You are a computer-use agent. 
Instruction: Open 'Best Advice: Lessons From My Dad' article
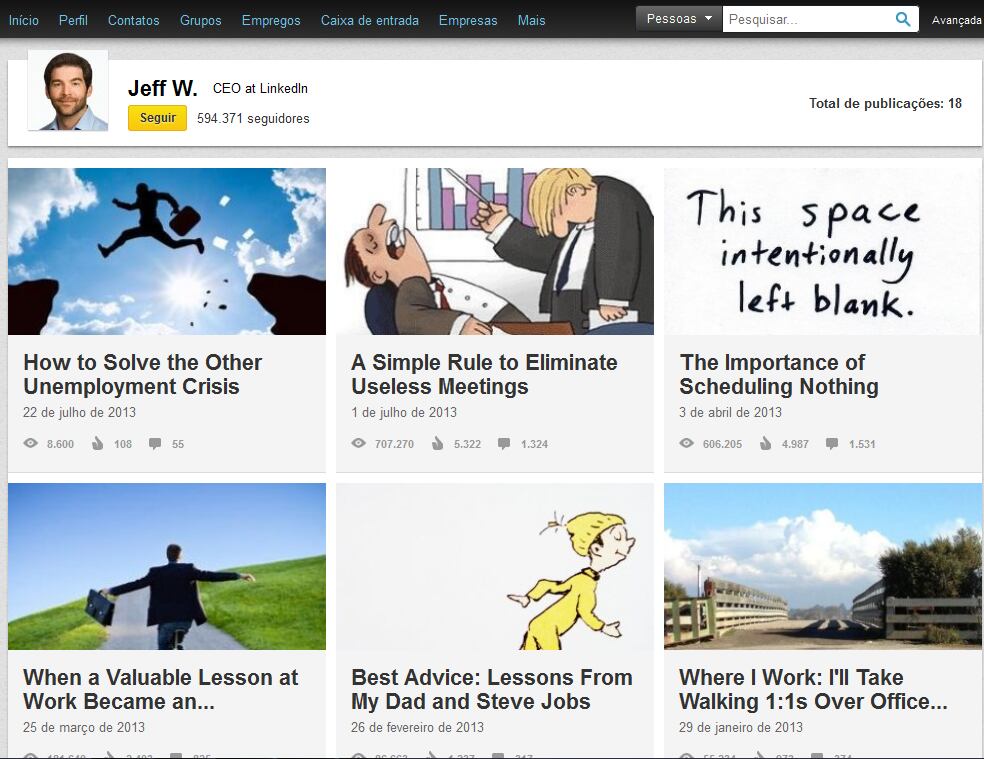(491, 689)
